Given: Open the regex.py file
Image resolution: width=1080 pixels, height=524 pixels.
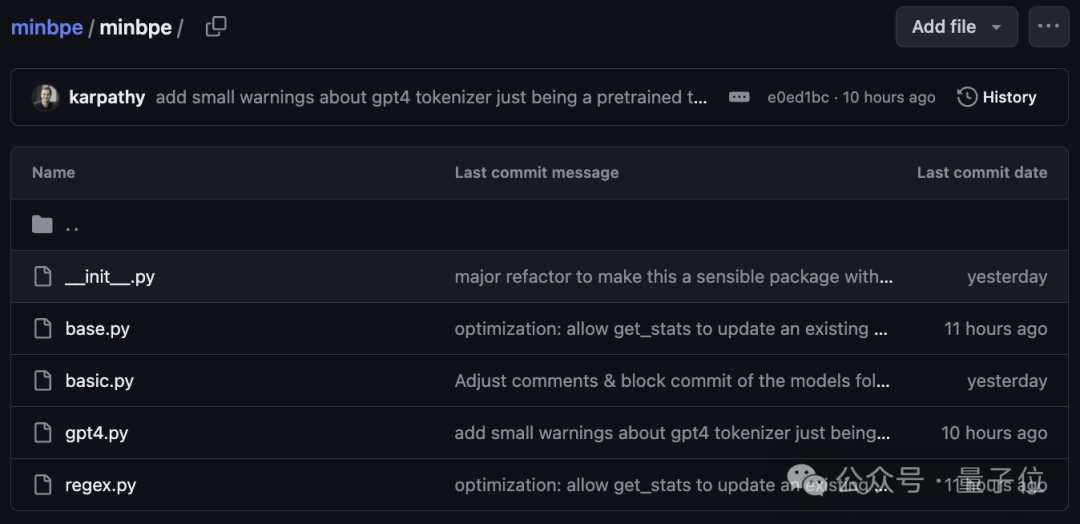Looking at the screenshot, I should (x=101, y=485).
